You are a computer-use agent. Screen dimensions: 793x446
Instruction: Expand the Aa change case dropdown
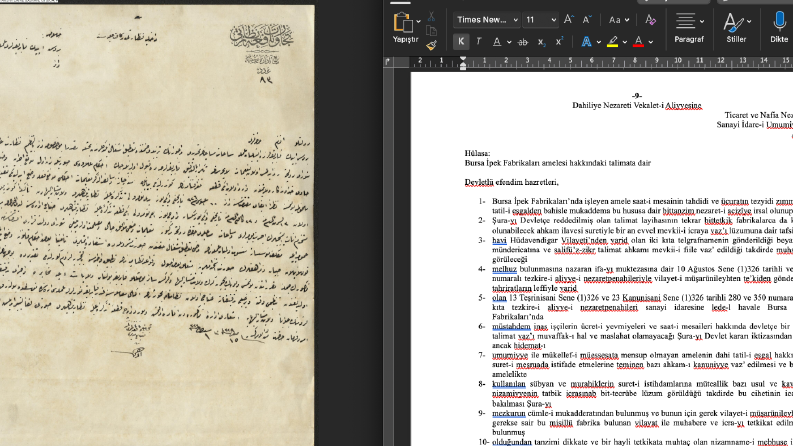pyautogui.click(x=619, y=20)
